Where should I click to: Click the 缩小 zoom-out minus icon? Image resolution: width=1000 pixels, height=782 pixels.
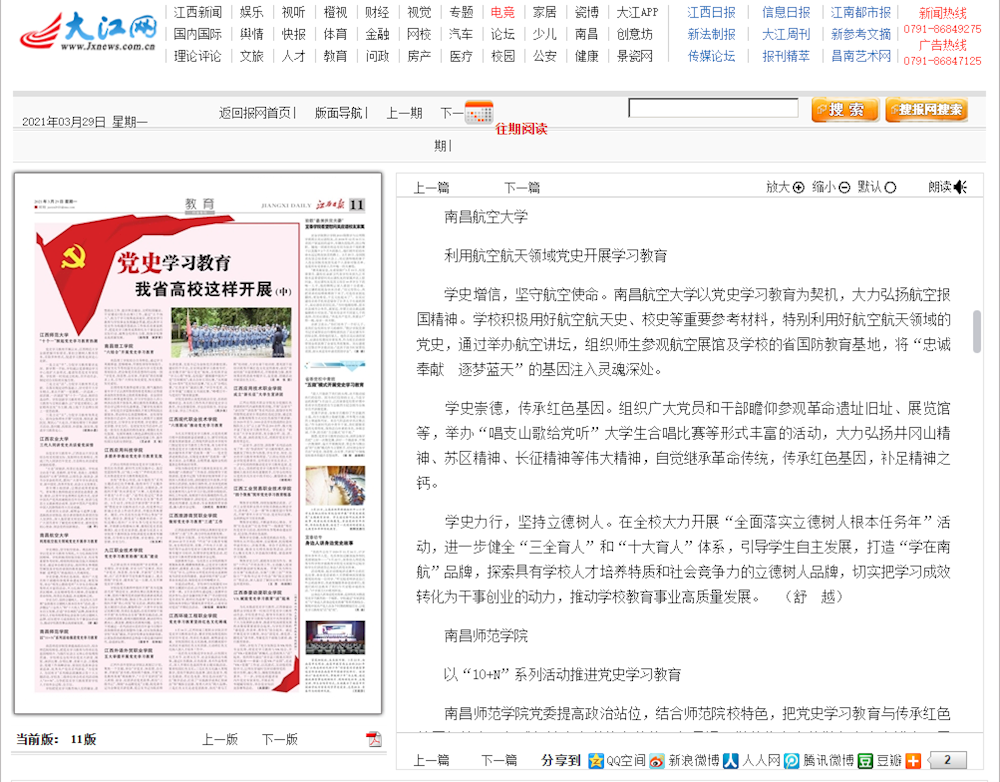pyautogui.click(x=844, y=187)
